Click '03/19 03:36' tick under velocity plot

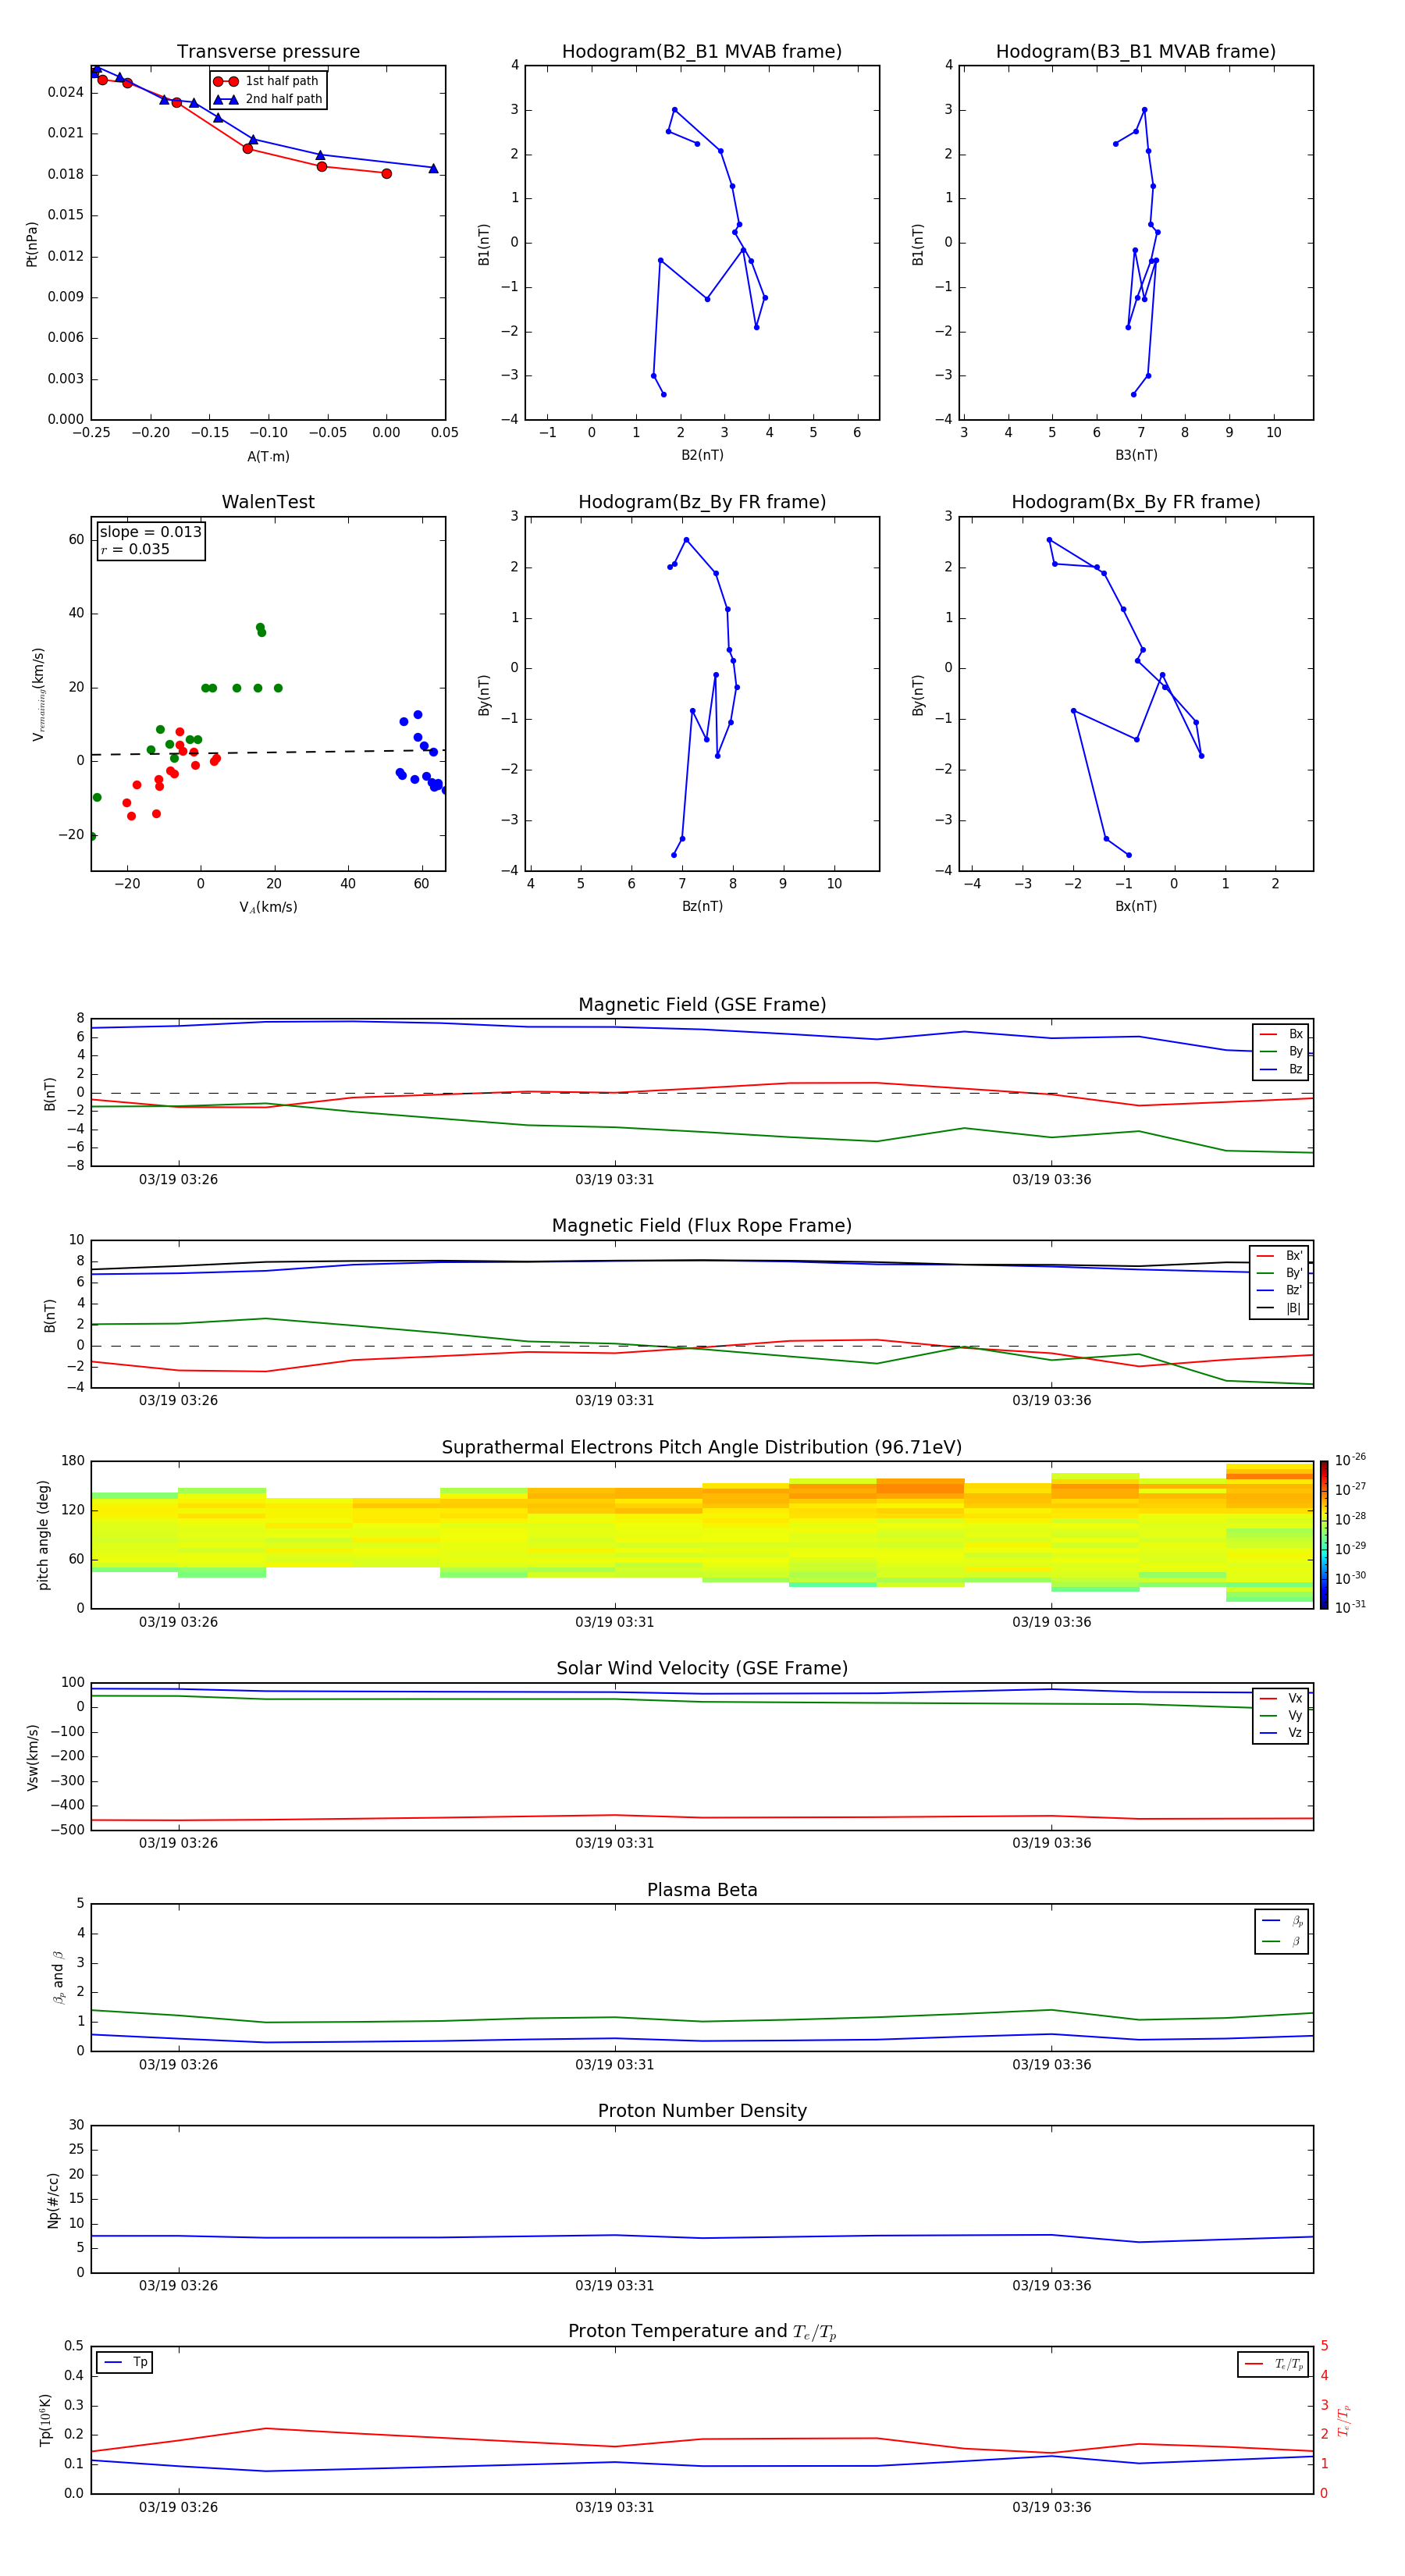coord(1051,1843)
